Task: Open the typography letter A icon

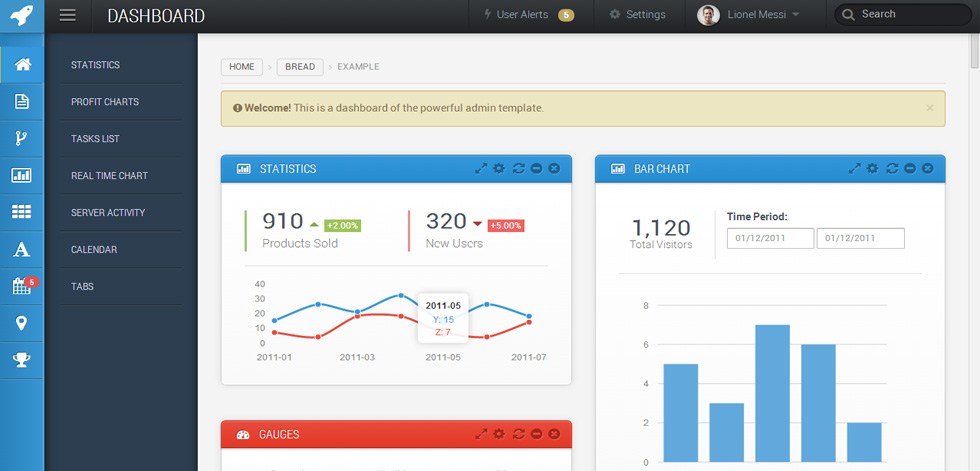Action: [x=22, y=249]
